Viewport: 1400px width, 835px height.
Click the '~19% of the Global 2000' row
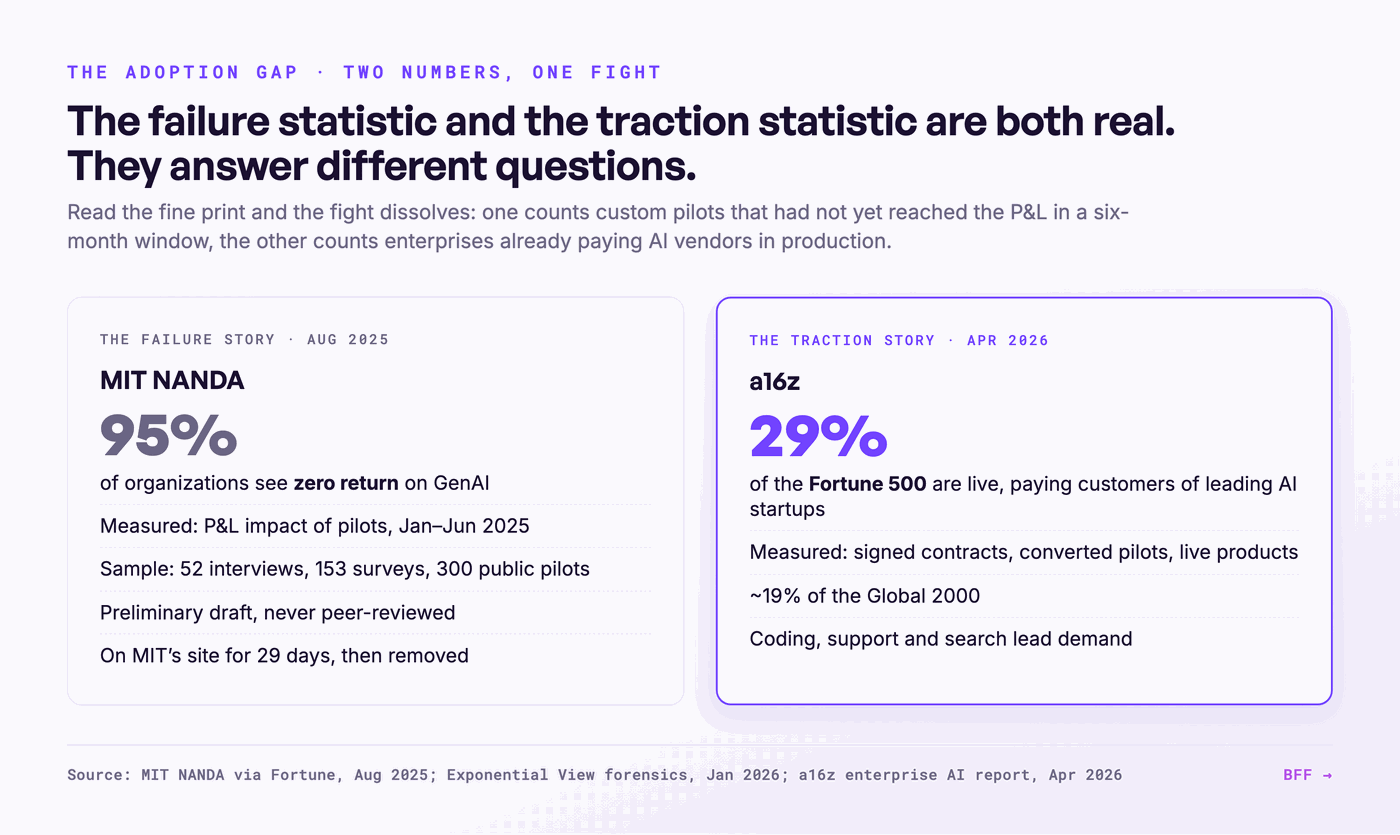pyautogui.click(x=1024, y=596)
